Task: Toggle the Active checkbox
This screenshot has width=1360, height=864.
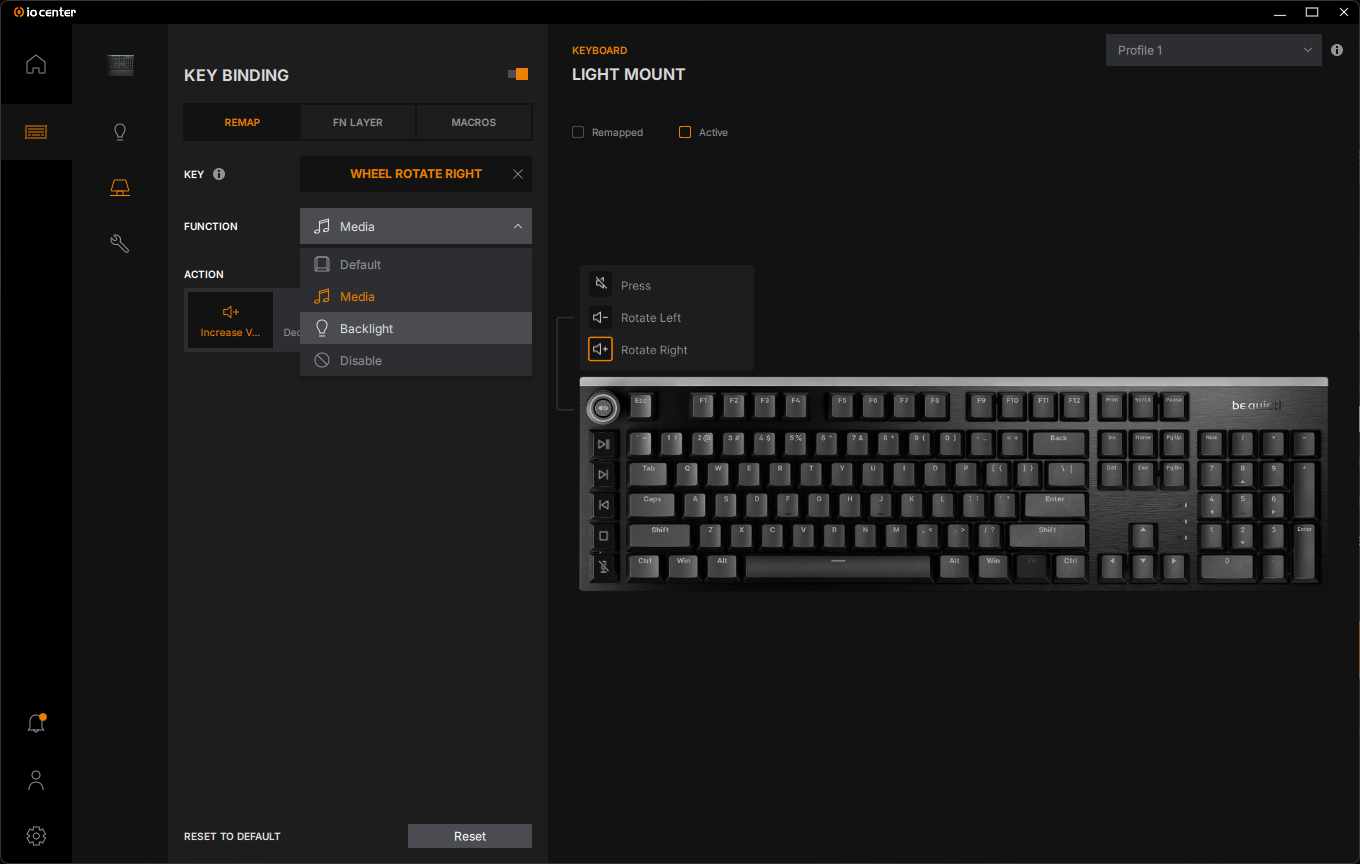Action: (685, 132)
